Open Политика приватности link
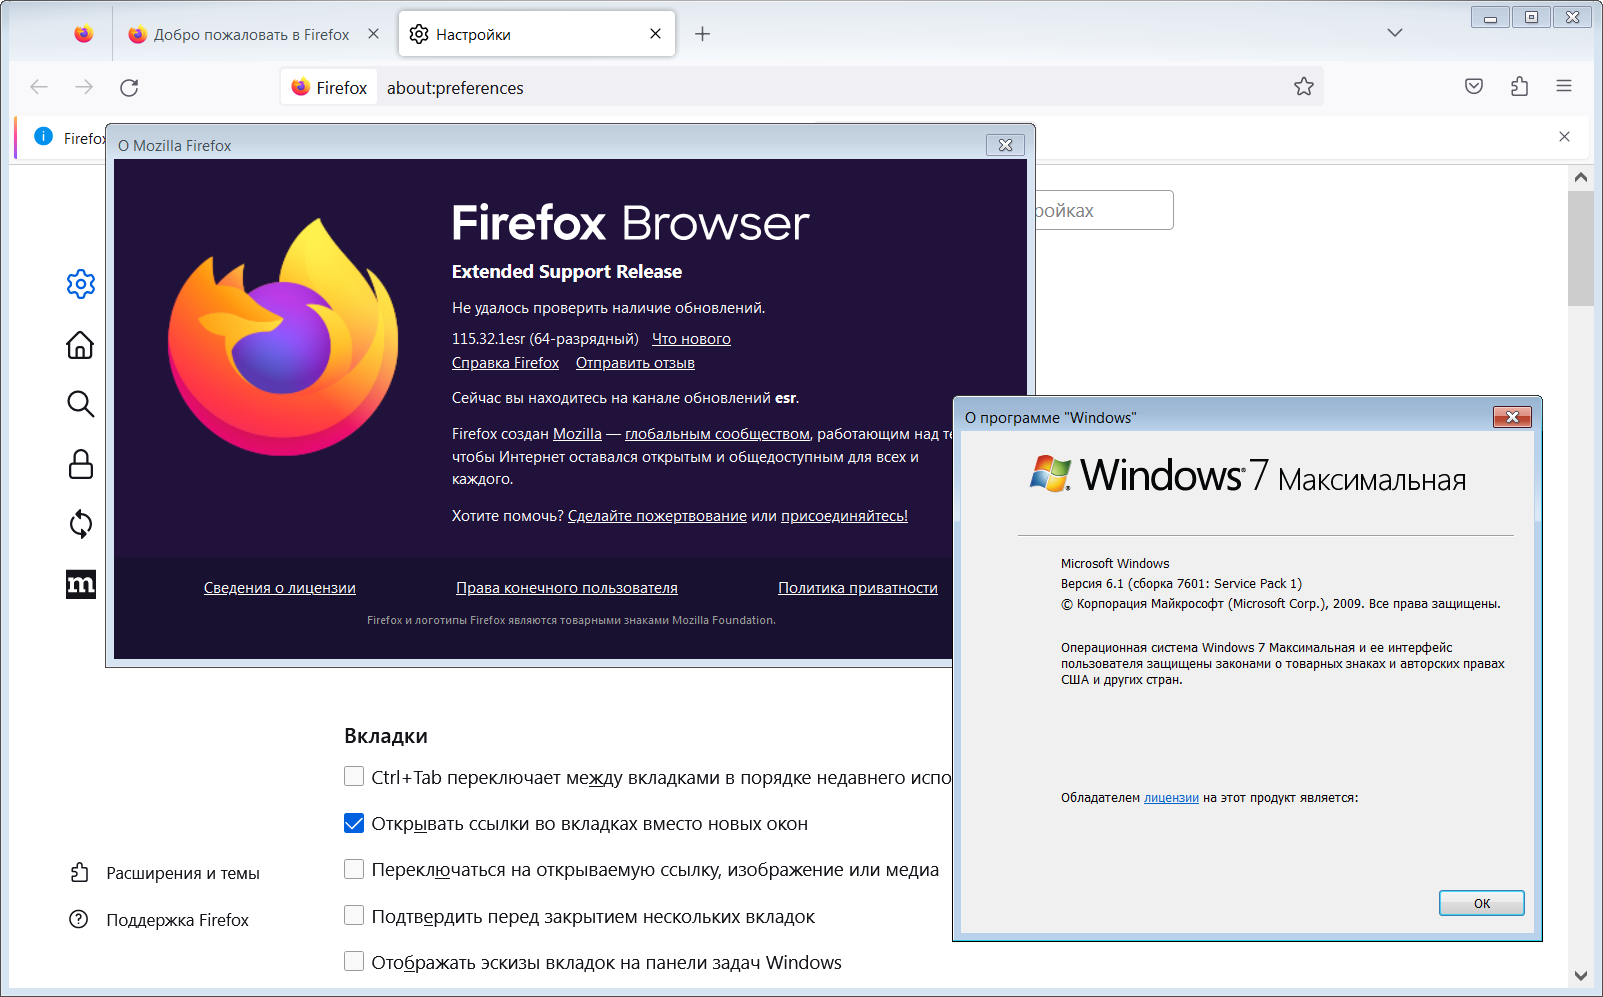Screen dimensions: 1603x997 click(x=858, y=588)
